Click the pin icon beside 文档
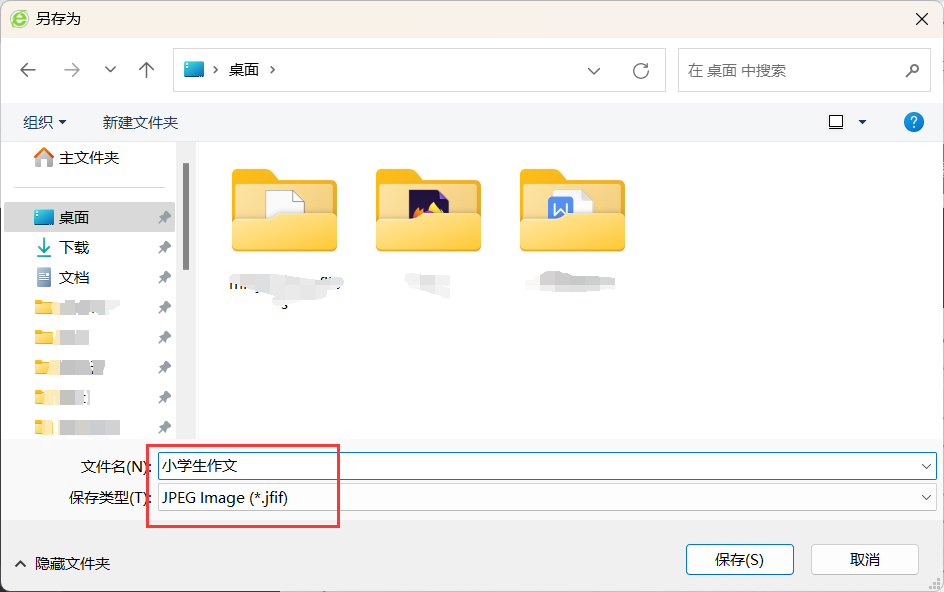Screen dimensions: 944x592 click(x=164, y=278)
